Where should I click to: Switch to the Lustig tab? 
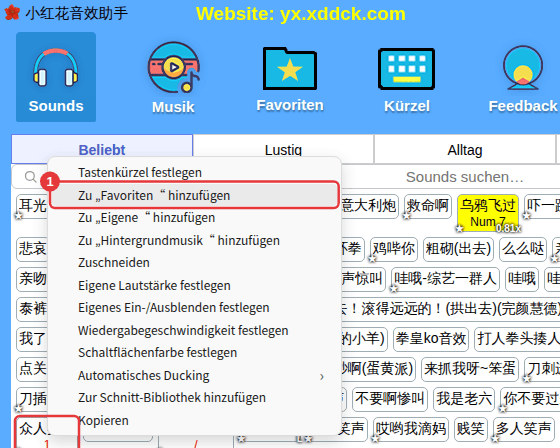pos(283,150)
